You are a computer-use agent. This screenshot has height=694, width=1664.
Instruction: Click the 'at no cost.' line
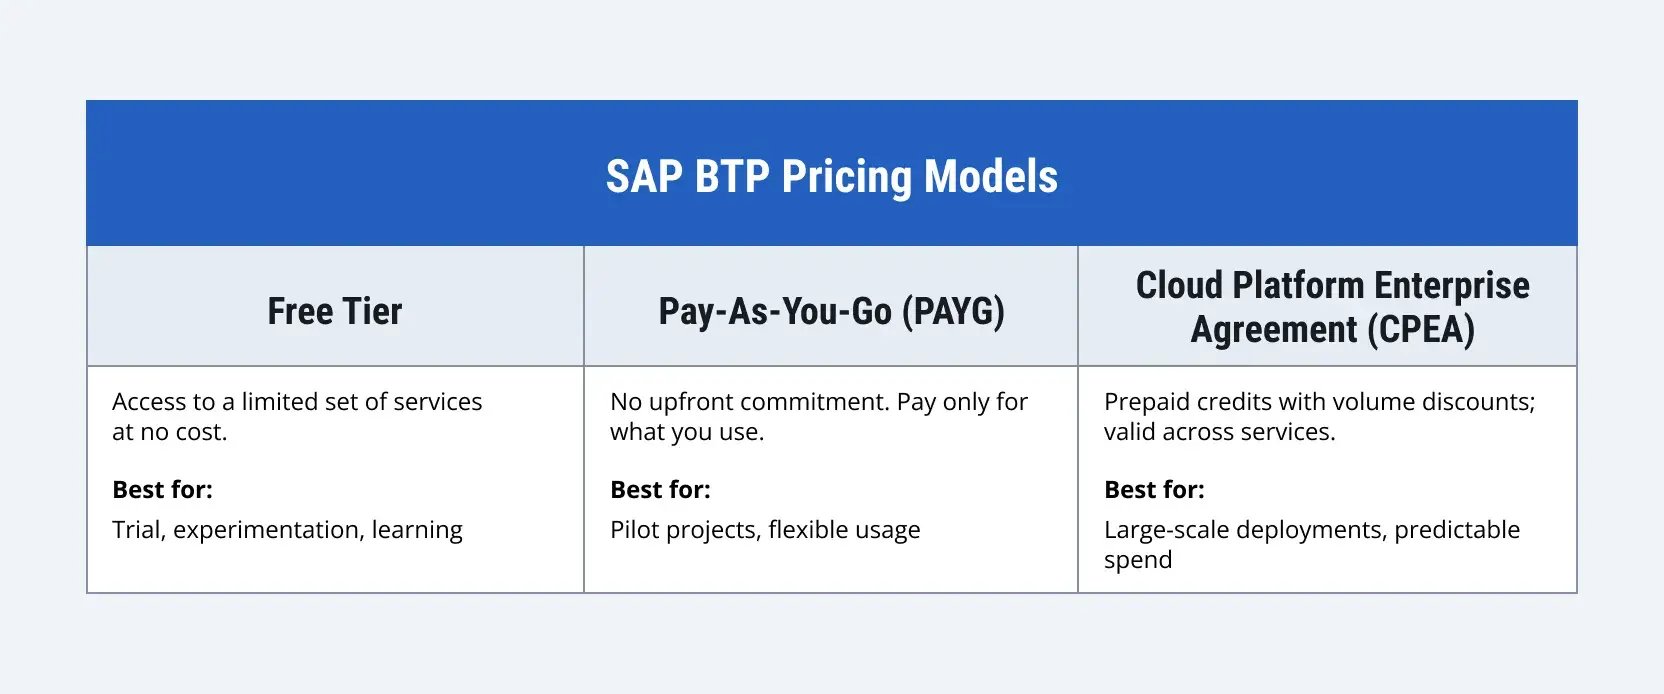(x=170, y=432)
